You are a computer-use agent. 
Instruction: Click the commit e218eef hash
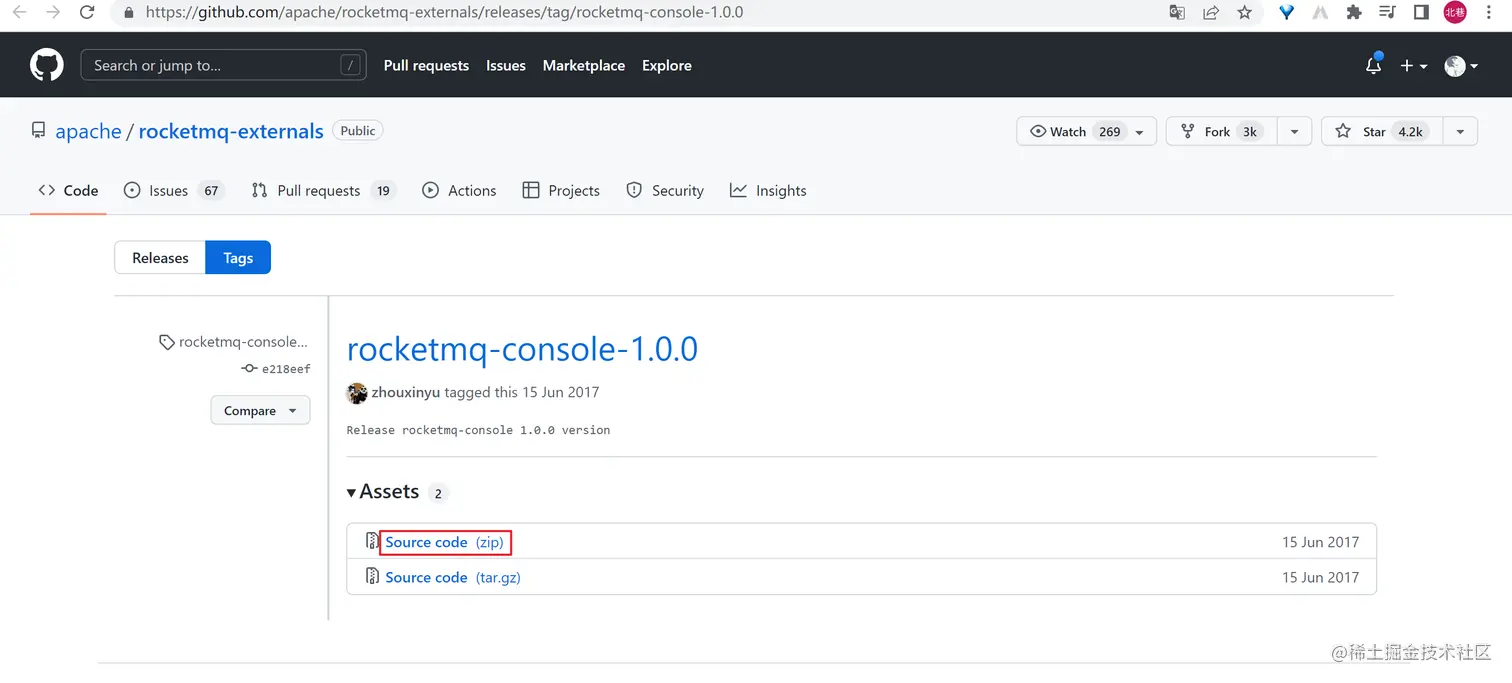(x=286, y=369)
